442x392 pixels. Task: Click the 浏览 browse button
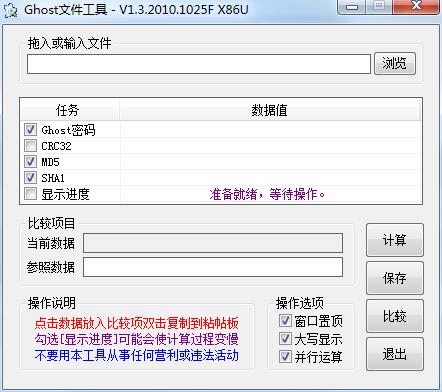coord(395,63)
